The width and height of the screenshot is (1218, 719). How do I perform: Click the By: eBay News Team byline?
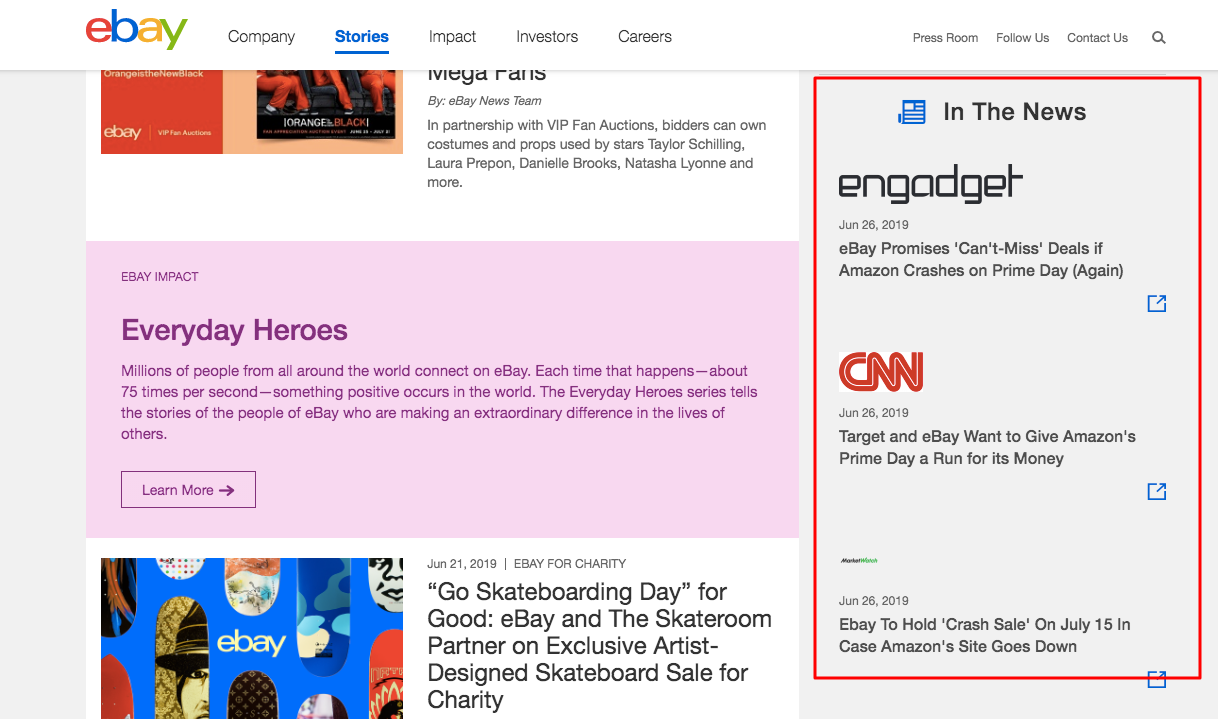pyautogui.click(x=484, y=101)
